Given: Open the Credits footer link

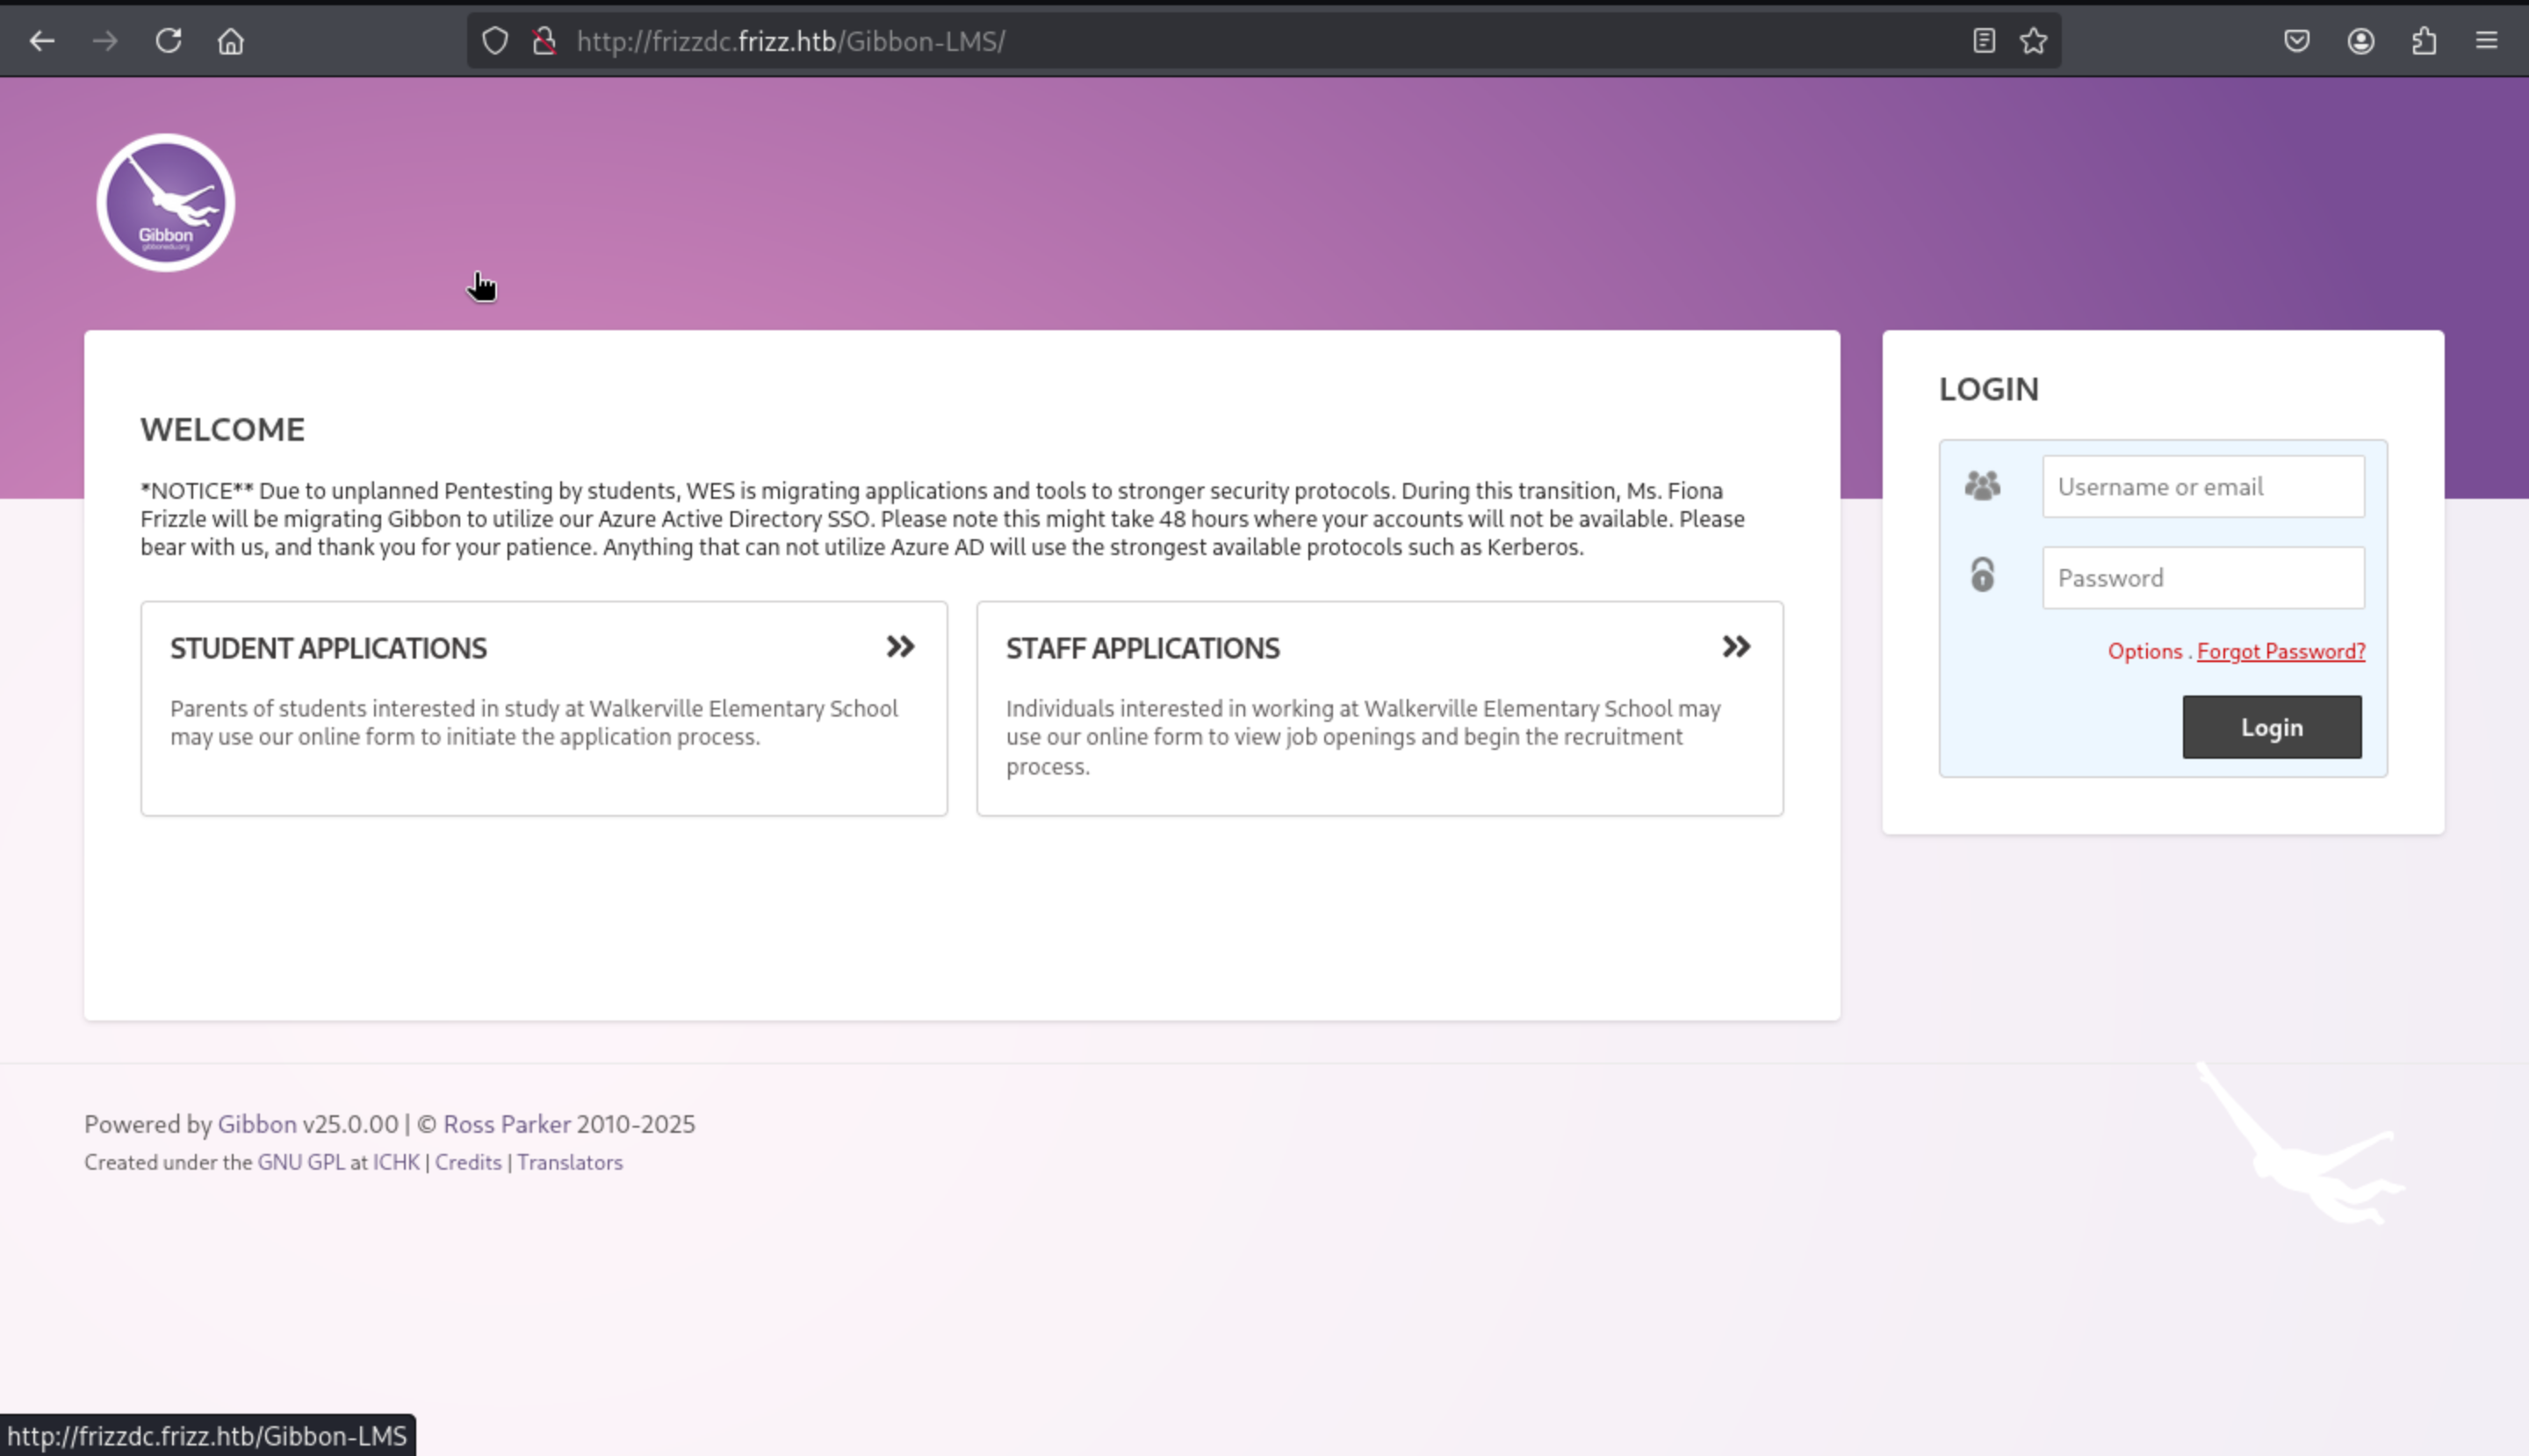Looking at the screenshot, I should click(x=468, y=1162).
